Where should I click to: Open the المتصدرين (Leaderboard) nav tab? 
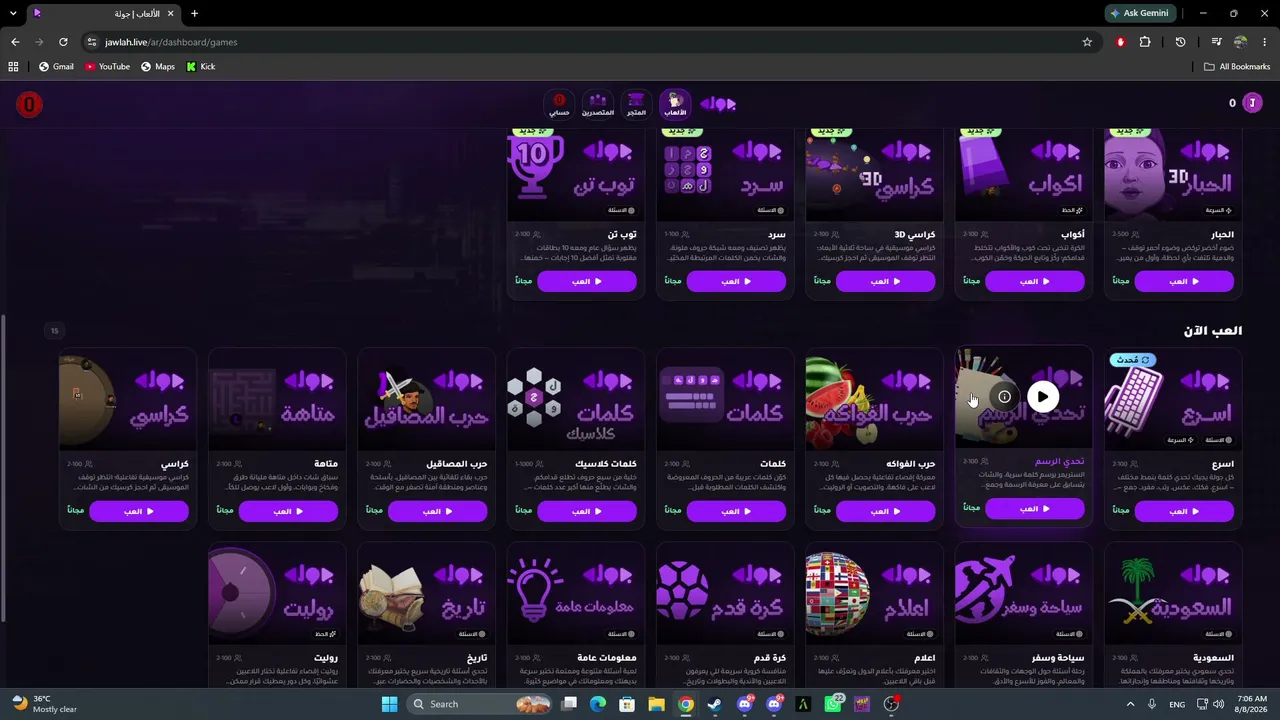[598, 103]
